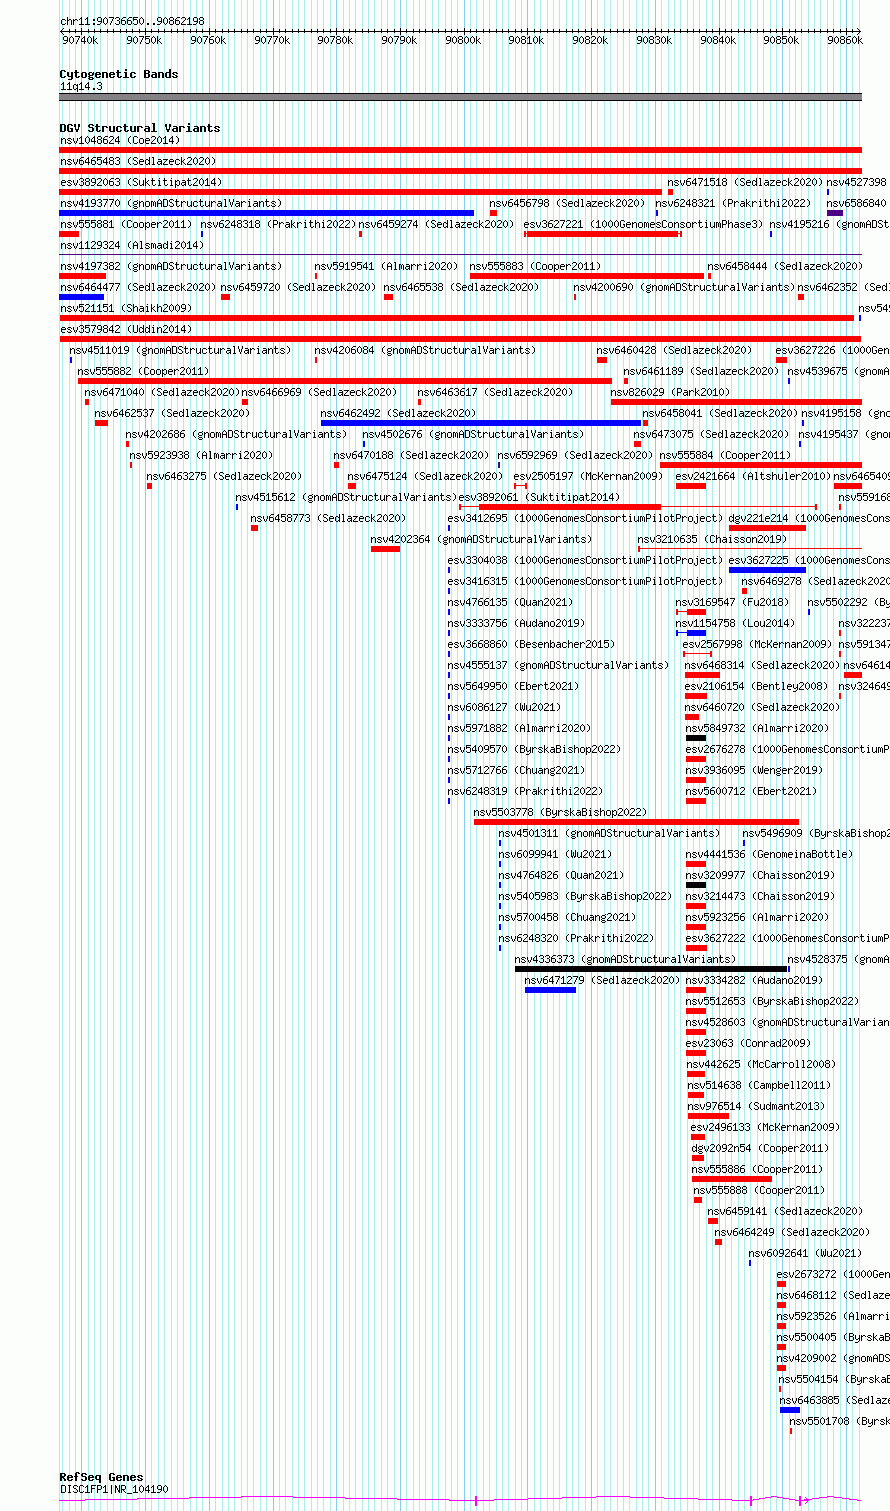Open variant nsv6458444 (Sedlazeck2020)

coord(785,266)
